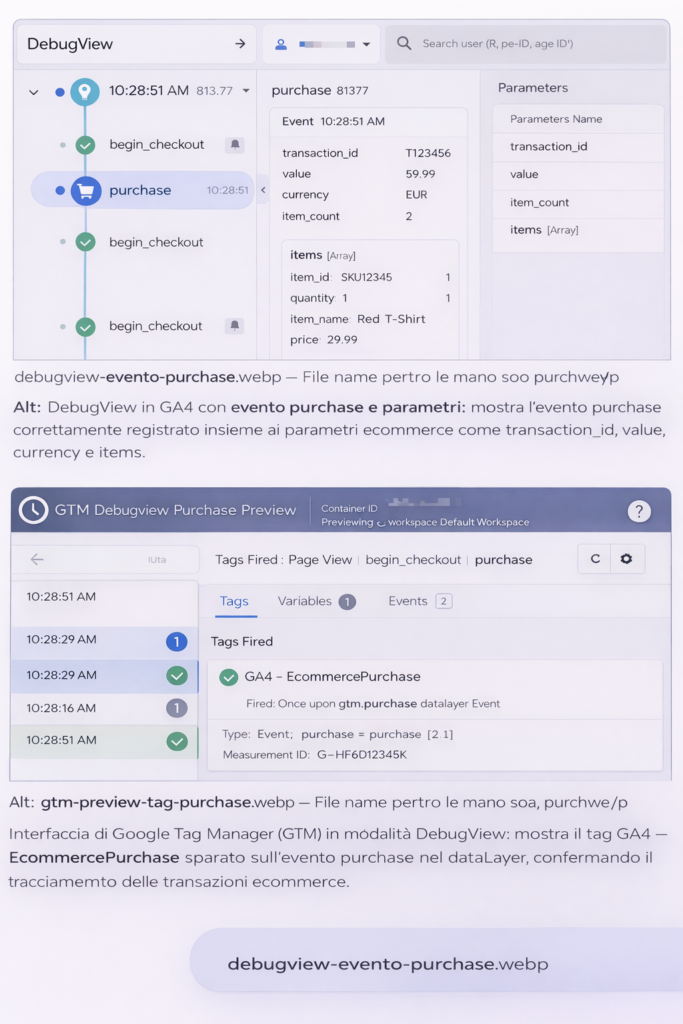Collapse the 10:28:51 AM timeline group
Screen dimensions: 683x1024
(34, 92)
